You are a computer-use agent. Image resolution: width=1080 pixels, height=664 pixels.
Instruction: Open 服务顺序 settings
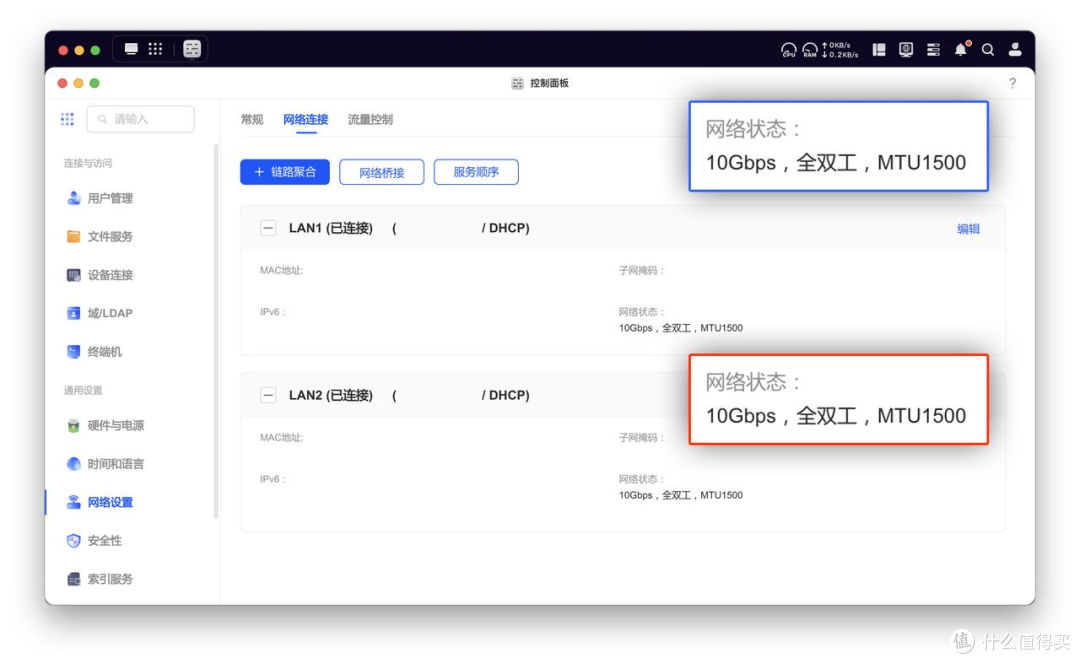pyautogui.click(x=476, y=172)
